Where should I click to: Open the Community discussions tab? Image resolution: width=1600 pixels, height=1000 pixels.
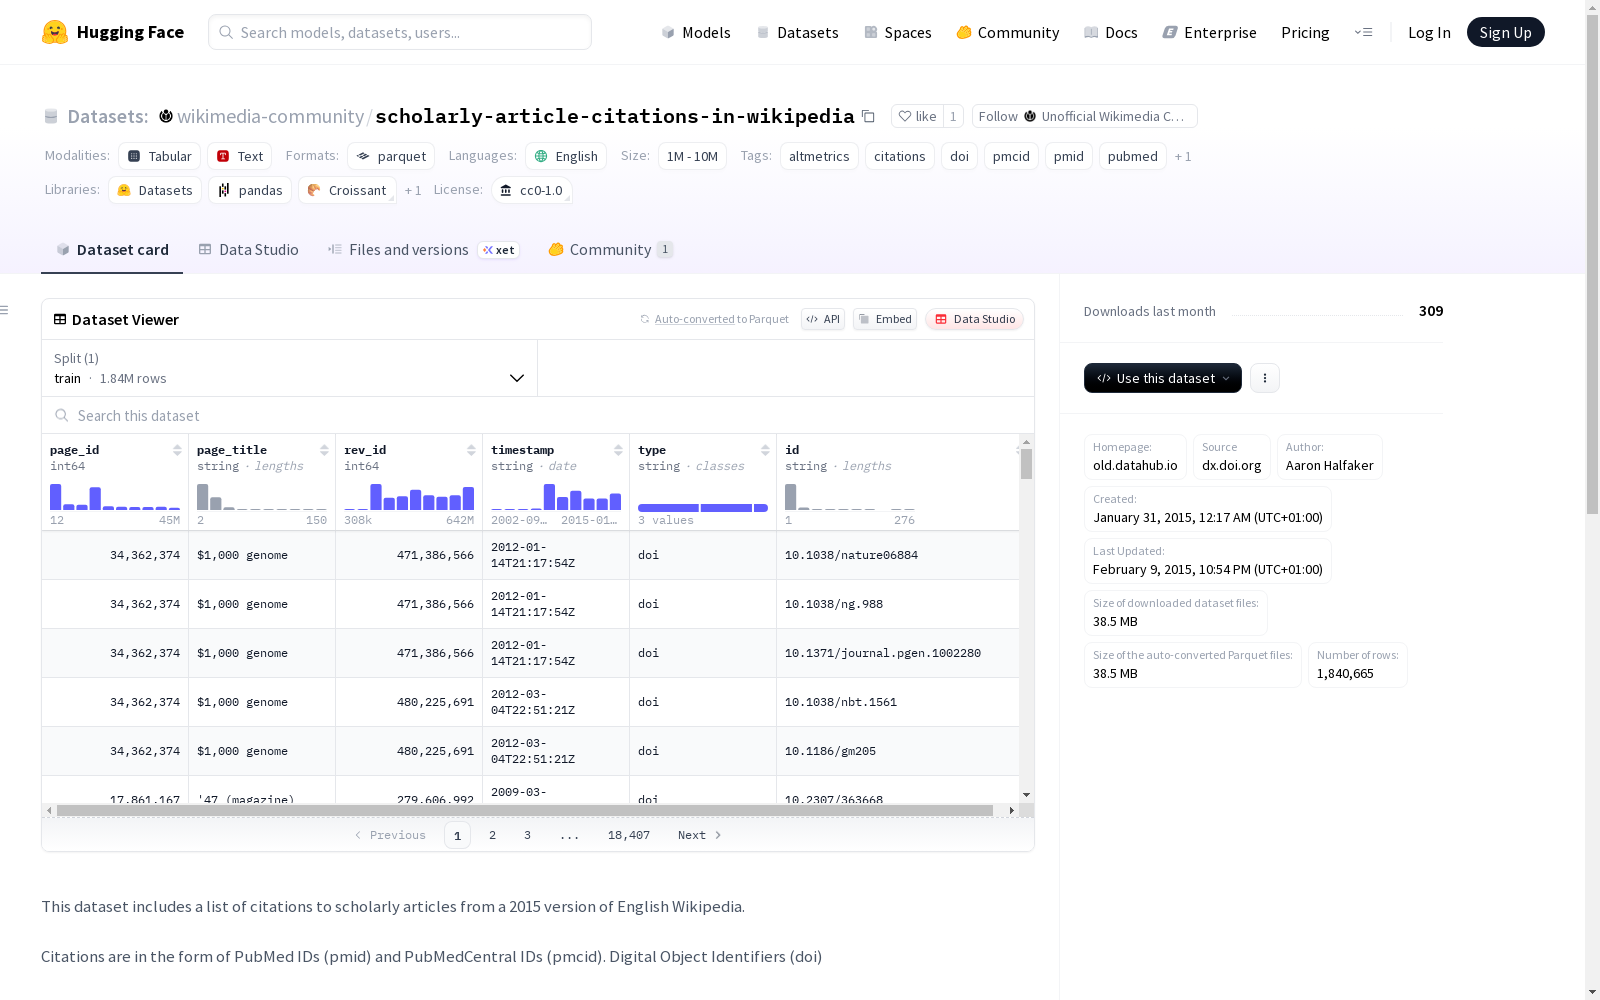tap(611, 250)
